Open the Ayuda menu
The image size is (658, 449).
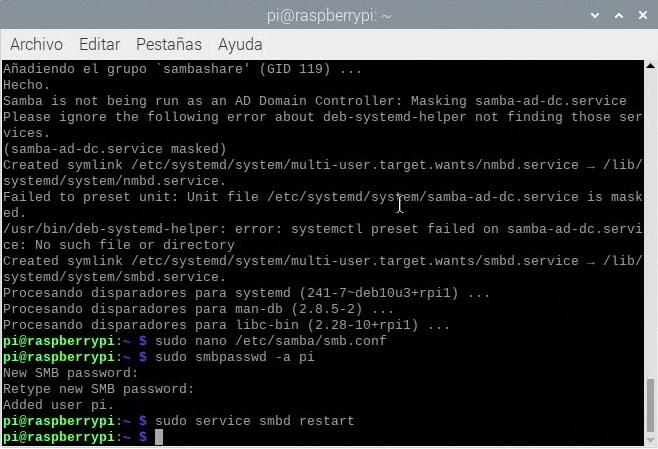point(240,45)
